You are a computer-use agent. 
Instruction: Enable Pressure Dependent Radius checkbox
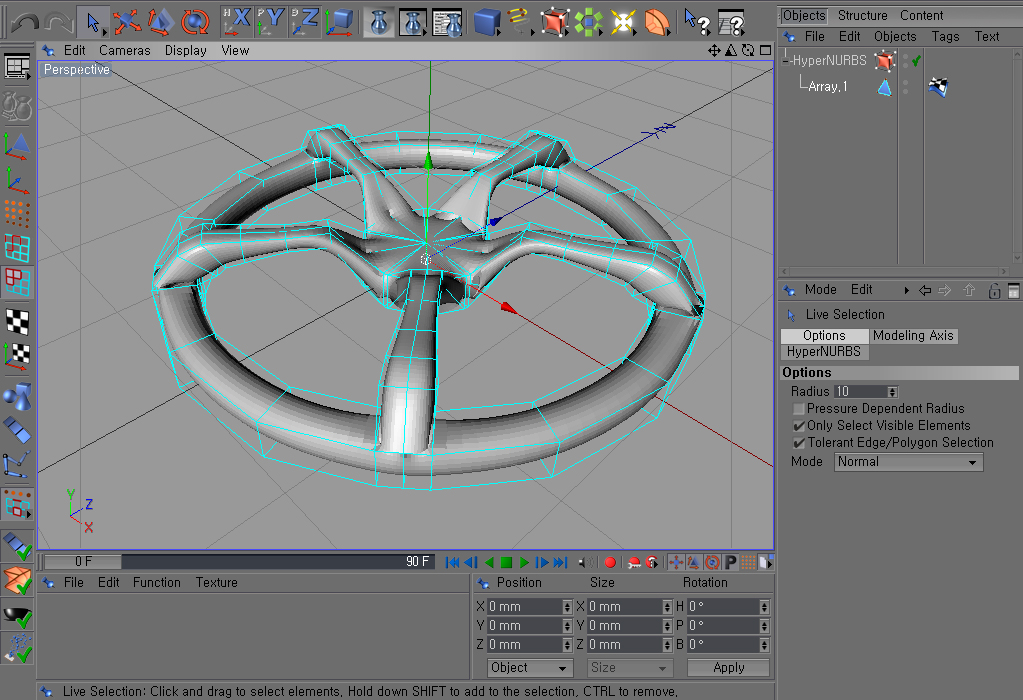[799, 409]
